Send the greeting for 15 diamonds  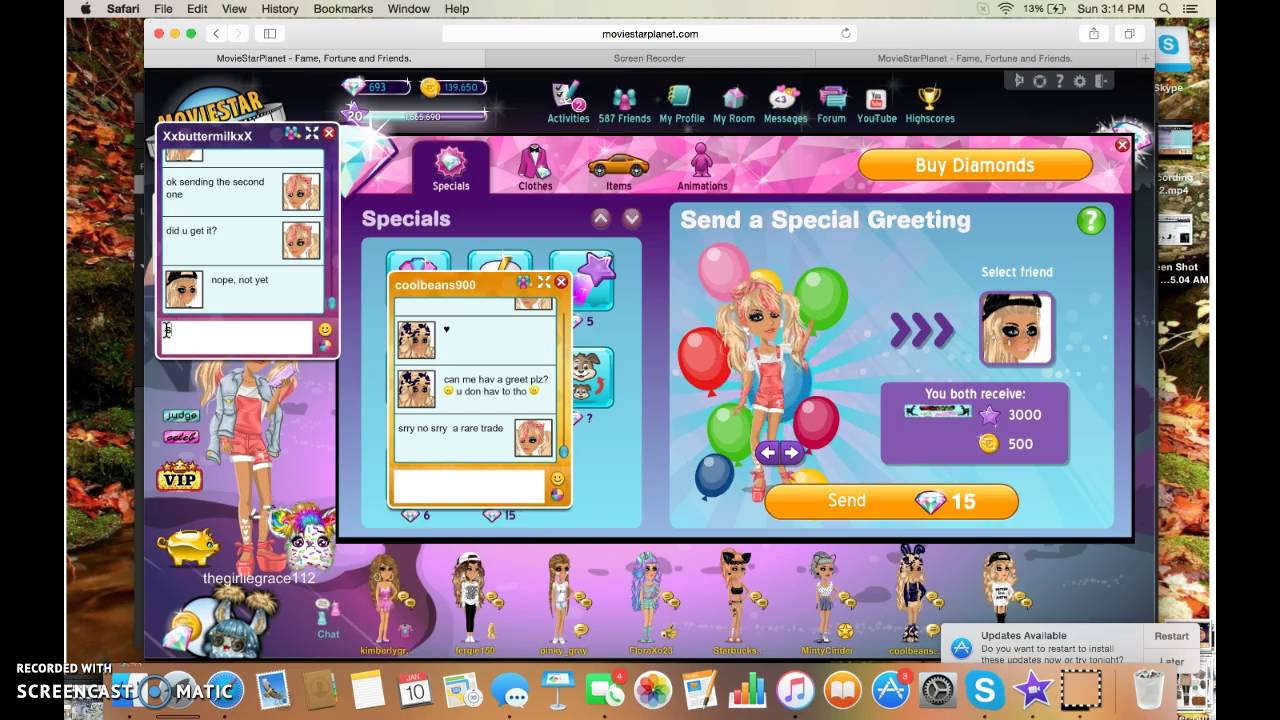tap(891, 501)
